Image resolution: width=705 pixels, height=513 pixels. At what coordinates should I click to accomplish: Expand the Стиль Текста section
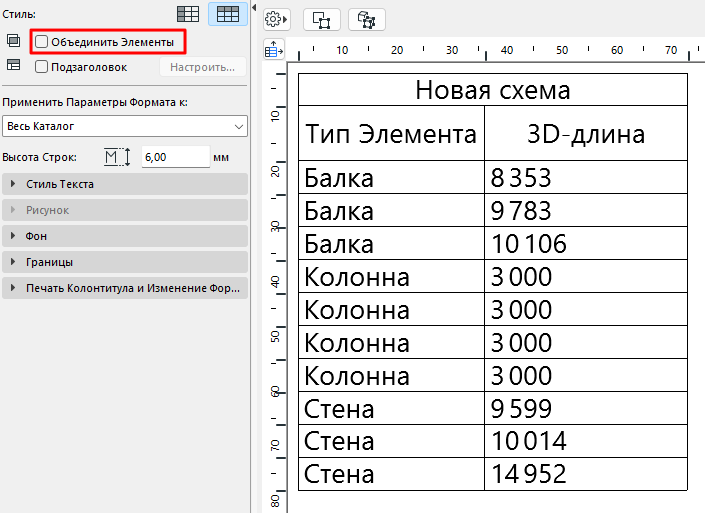(x=125, y=184)
